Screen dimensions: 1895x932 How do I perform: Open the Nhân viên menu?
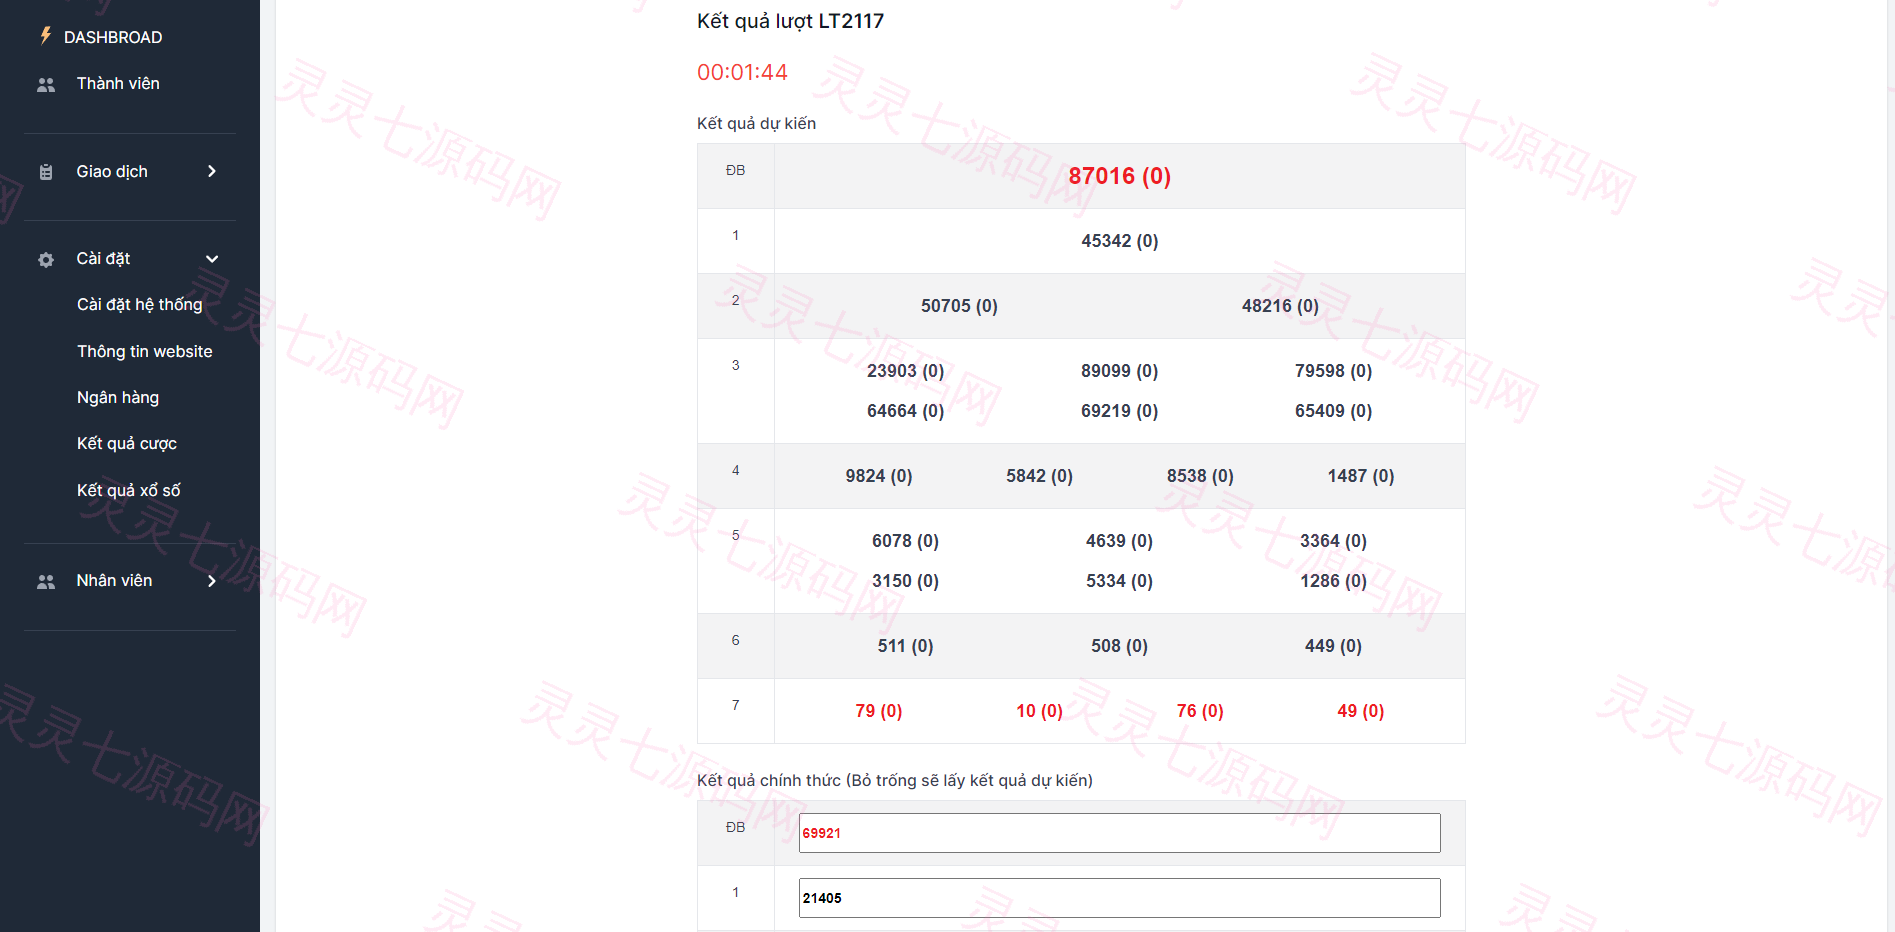(x=114, y=580)
